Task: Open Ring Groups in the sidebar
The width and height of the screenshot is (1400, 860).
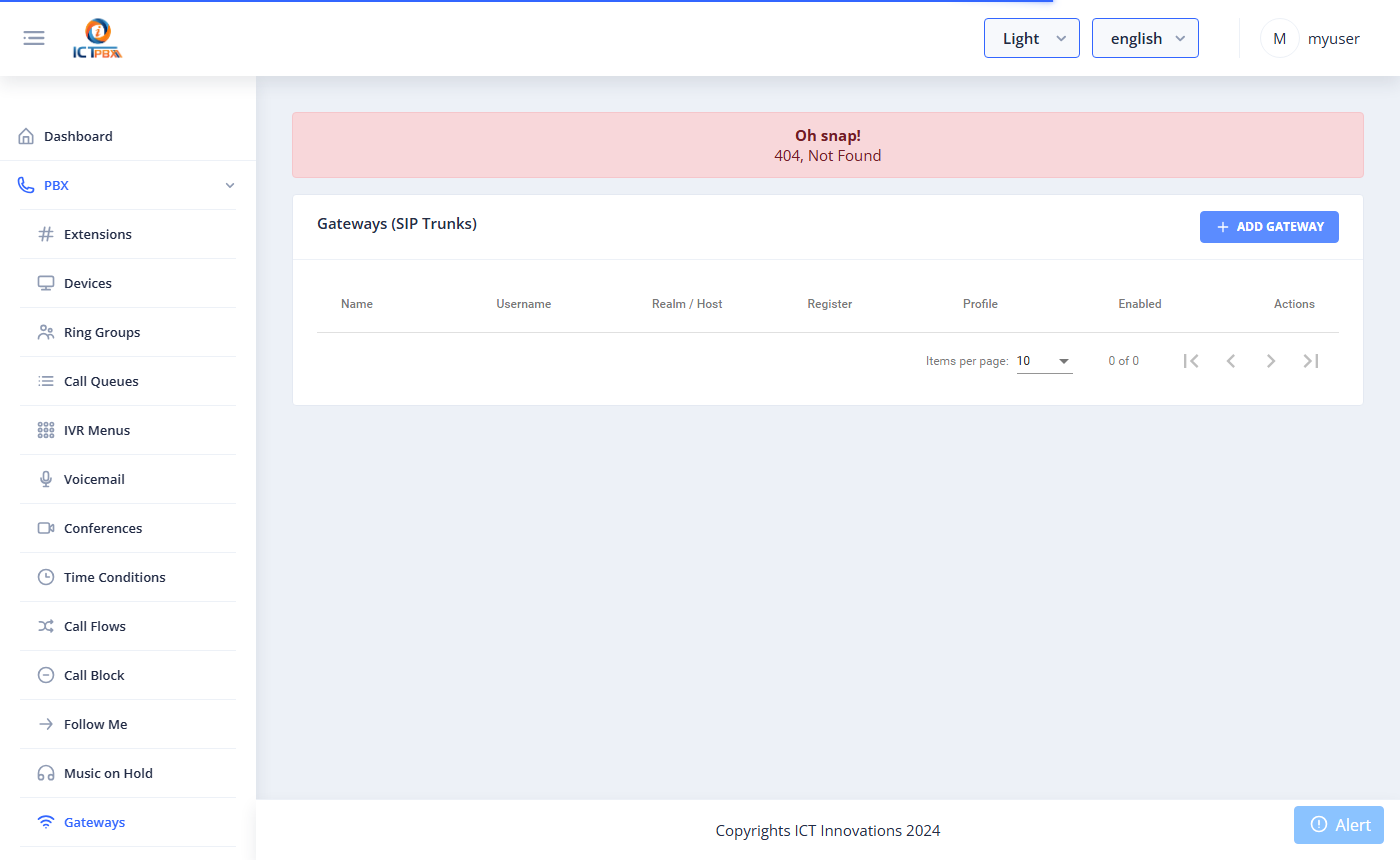Action: (x=128, y=332)
